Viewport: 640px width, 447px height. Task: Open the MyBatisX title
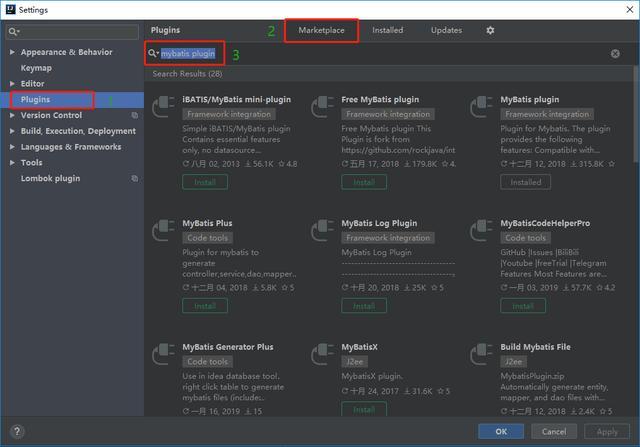tap(359, 347)
